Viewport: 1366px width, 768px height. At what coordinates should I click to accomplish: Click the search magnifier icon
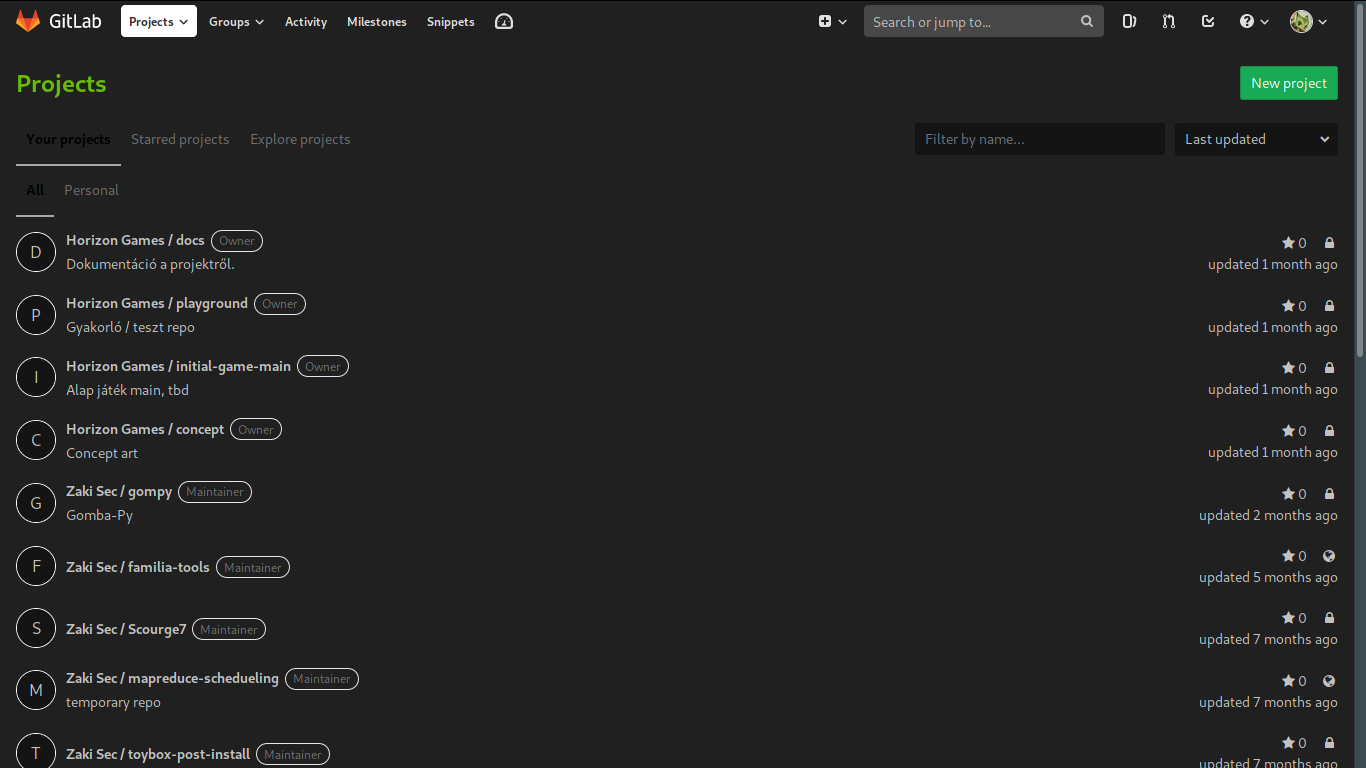(1086, 20)
